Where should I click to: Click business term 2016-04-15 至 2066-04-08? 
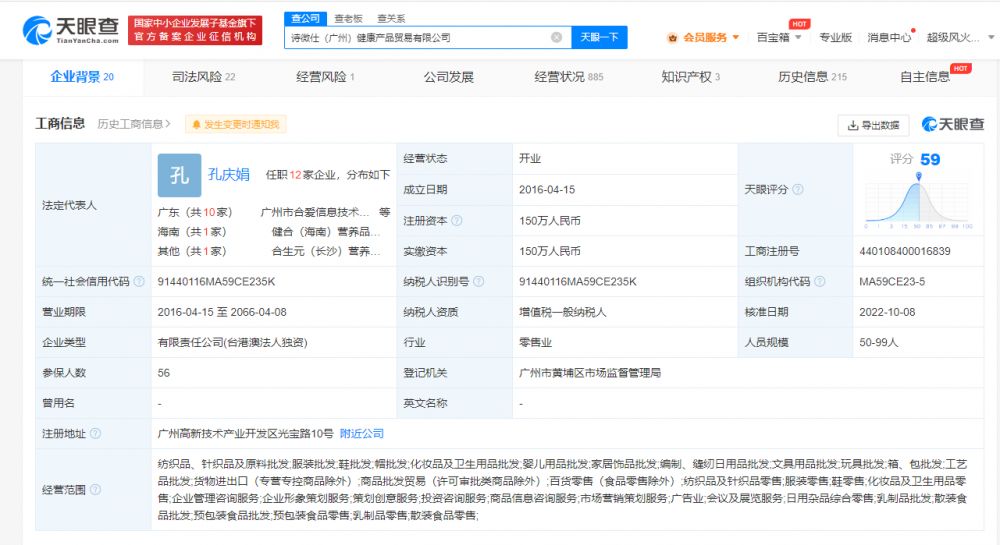(221, 312)
